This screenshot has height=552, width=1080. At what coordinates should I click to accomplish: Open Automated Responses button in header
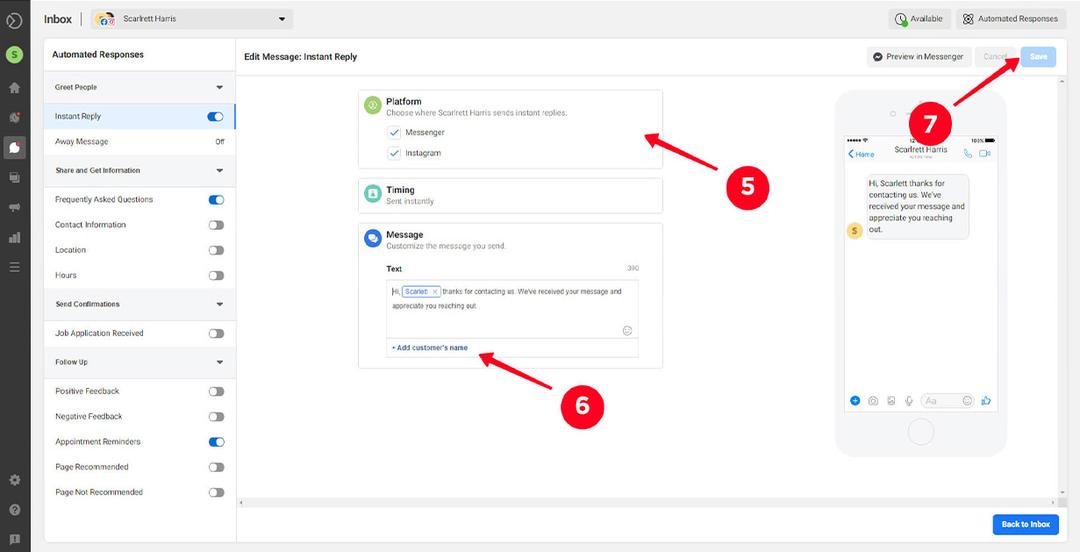click(1010, 19)
